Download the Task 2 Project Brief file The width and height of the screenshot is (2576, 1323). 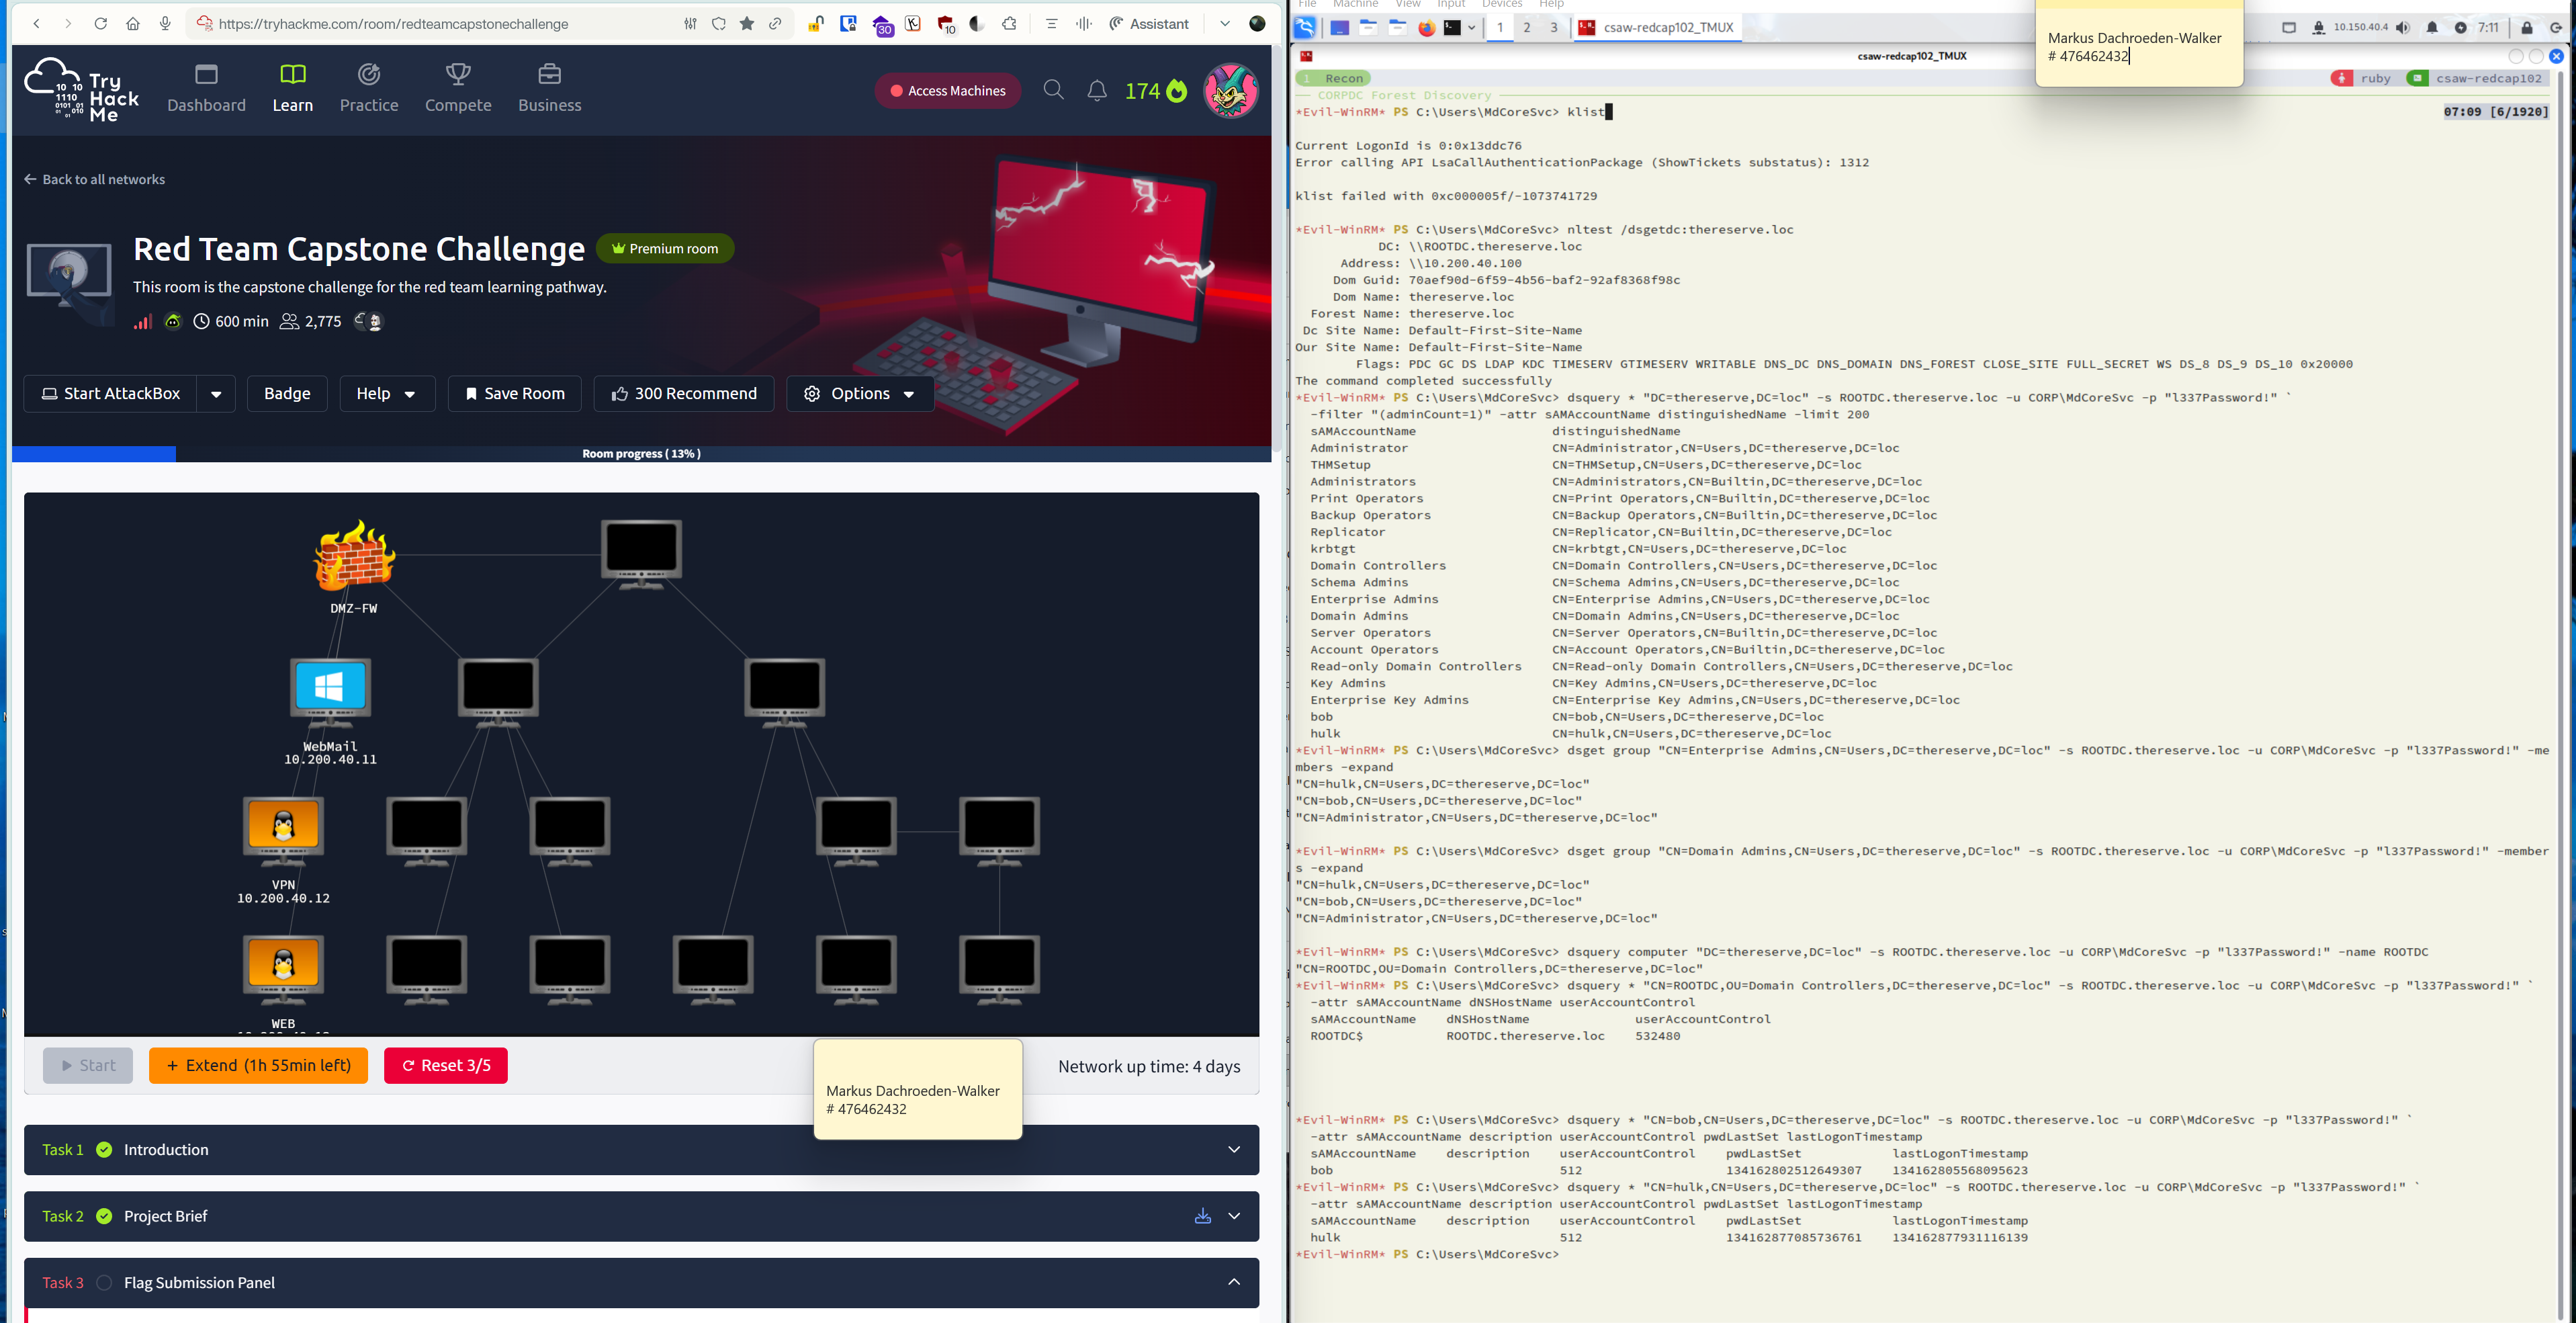pyautogui.click(x=1202, y=1216)
